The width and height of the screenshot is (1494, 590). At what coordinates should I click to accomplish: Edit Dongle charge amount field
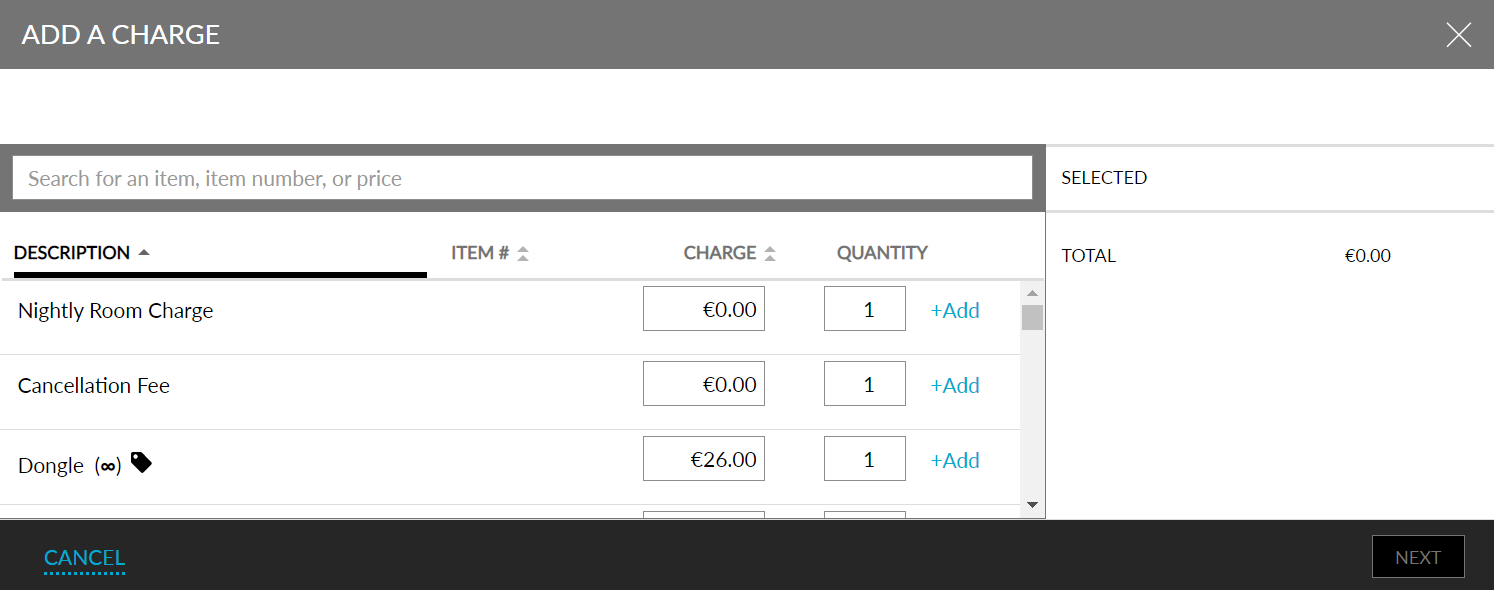tap(704, 458)
